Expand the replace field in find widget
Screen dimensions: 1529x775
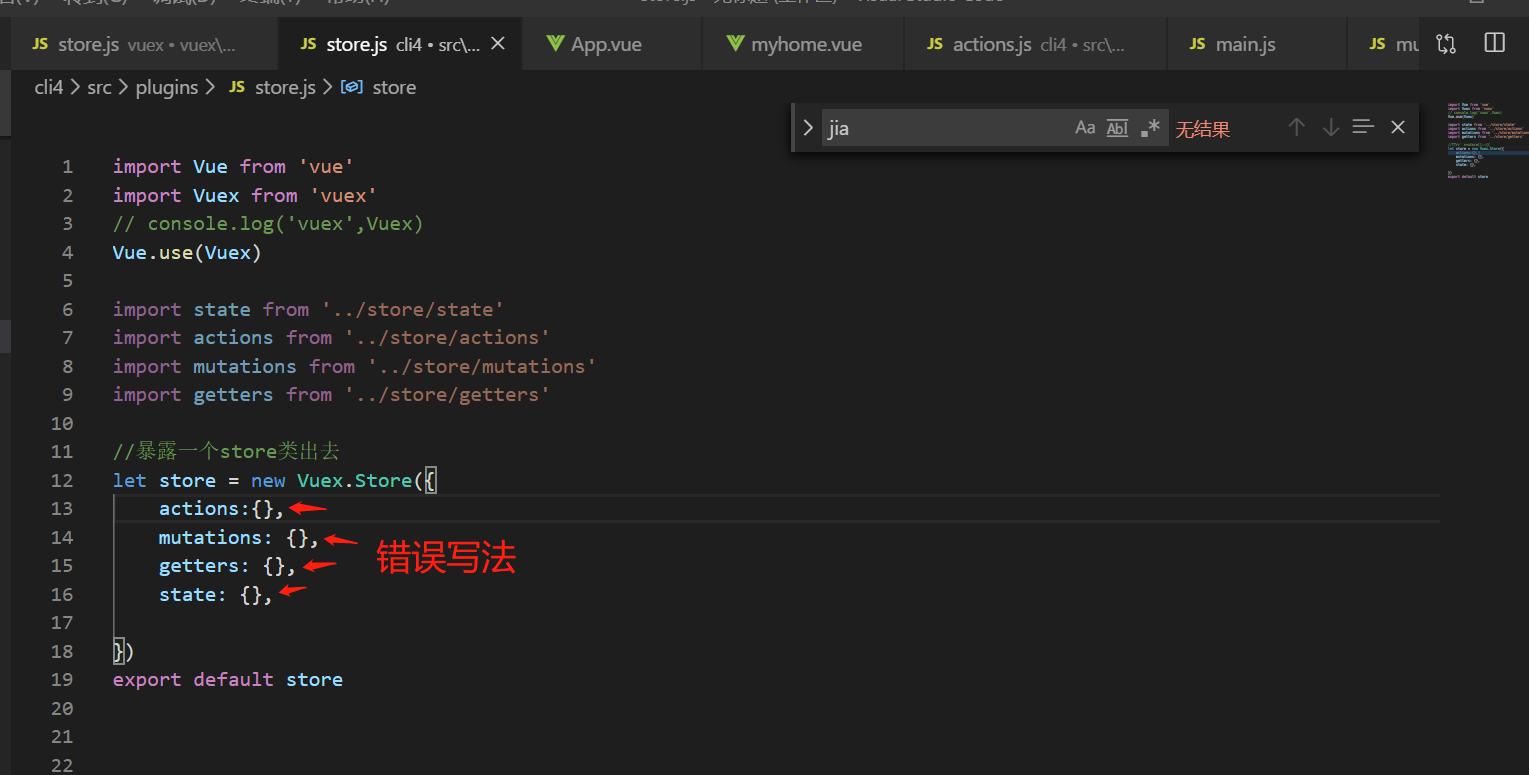coord(808,128)
